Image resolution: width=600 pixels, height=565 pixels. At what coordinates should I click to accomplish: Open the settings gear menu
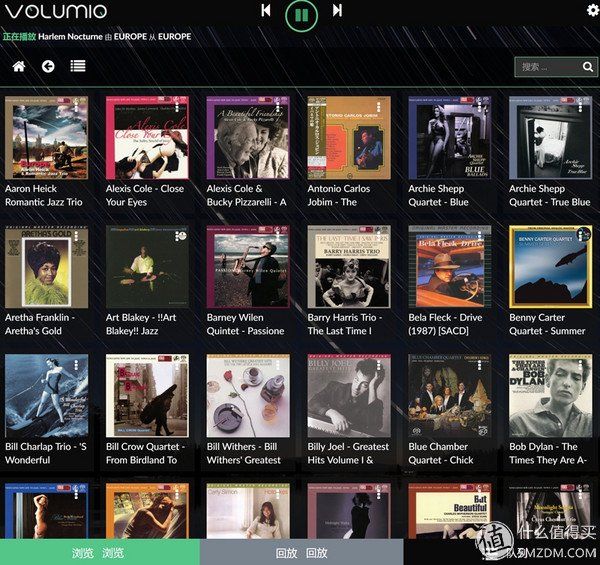pos(592,10)
